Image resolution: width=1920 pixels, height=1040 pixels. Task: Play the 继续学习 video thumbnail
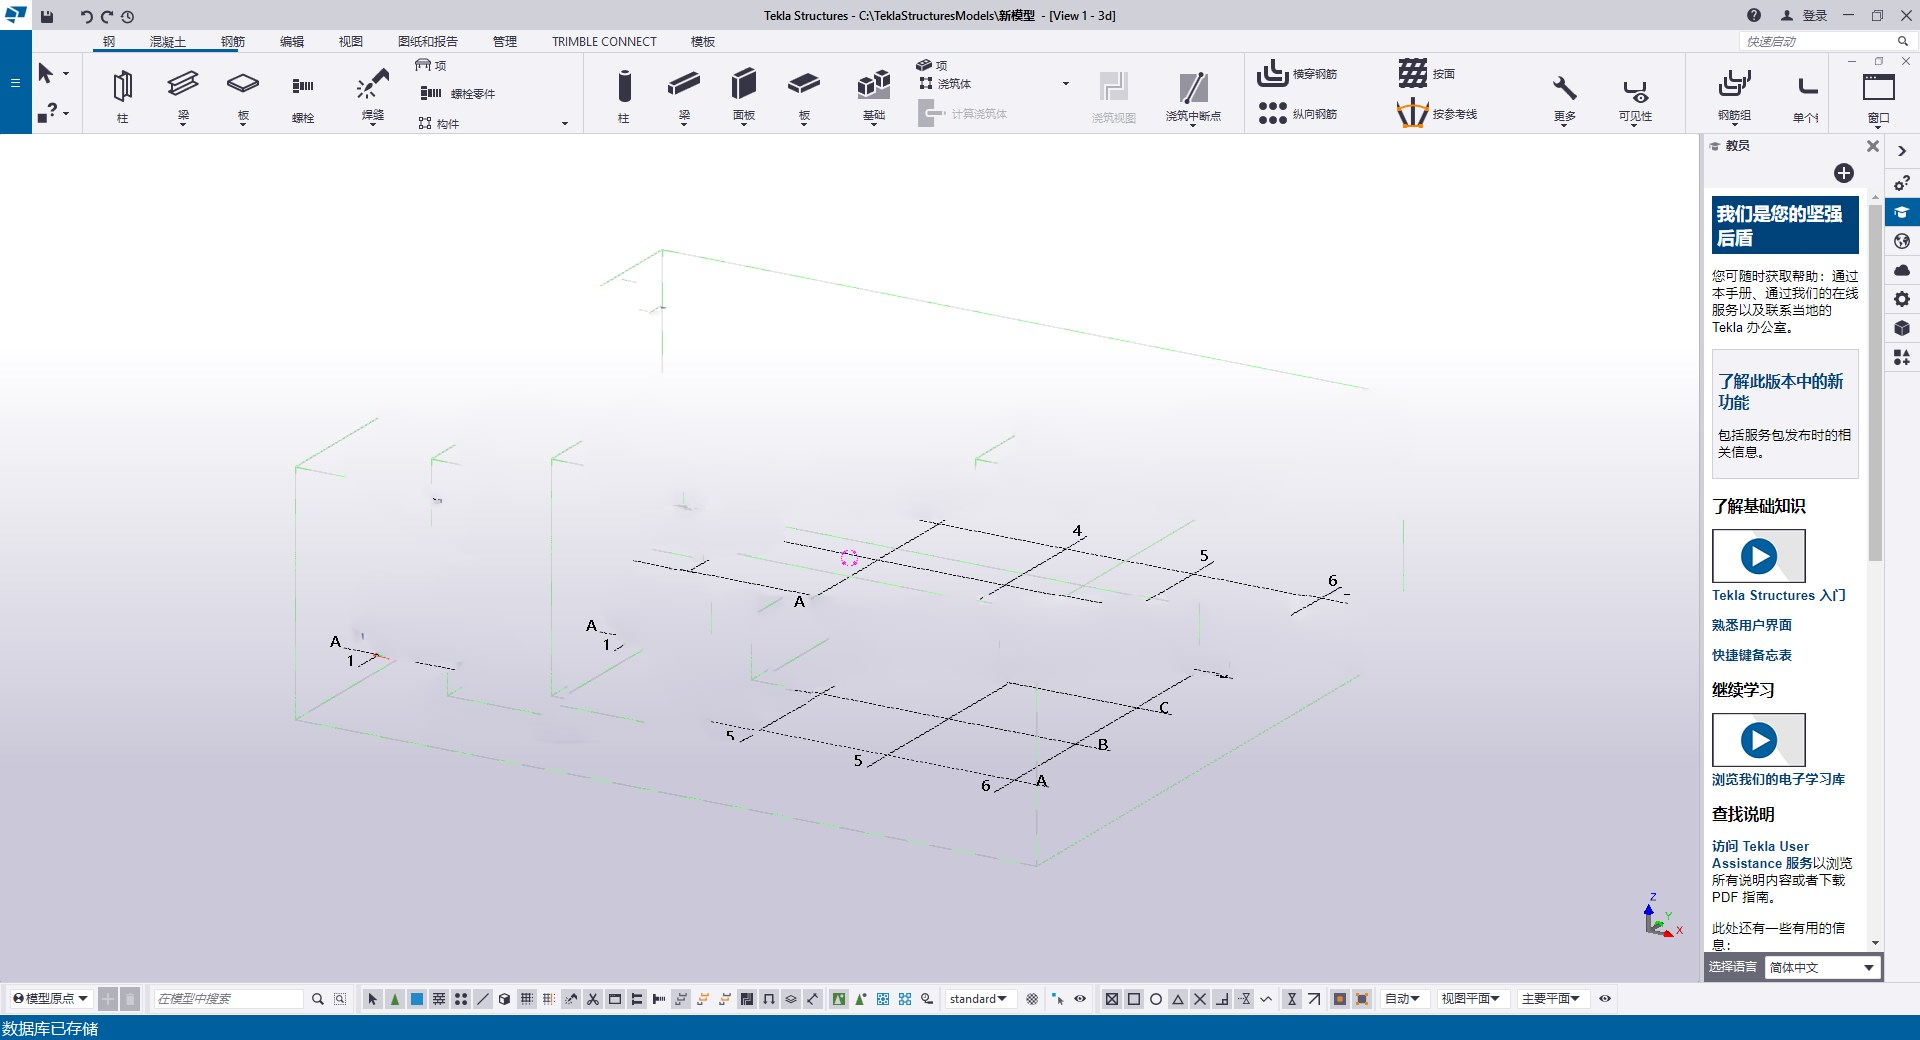pyautogui.click(x=1759, y=740)
